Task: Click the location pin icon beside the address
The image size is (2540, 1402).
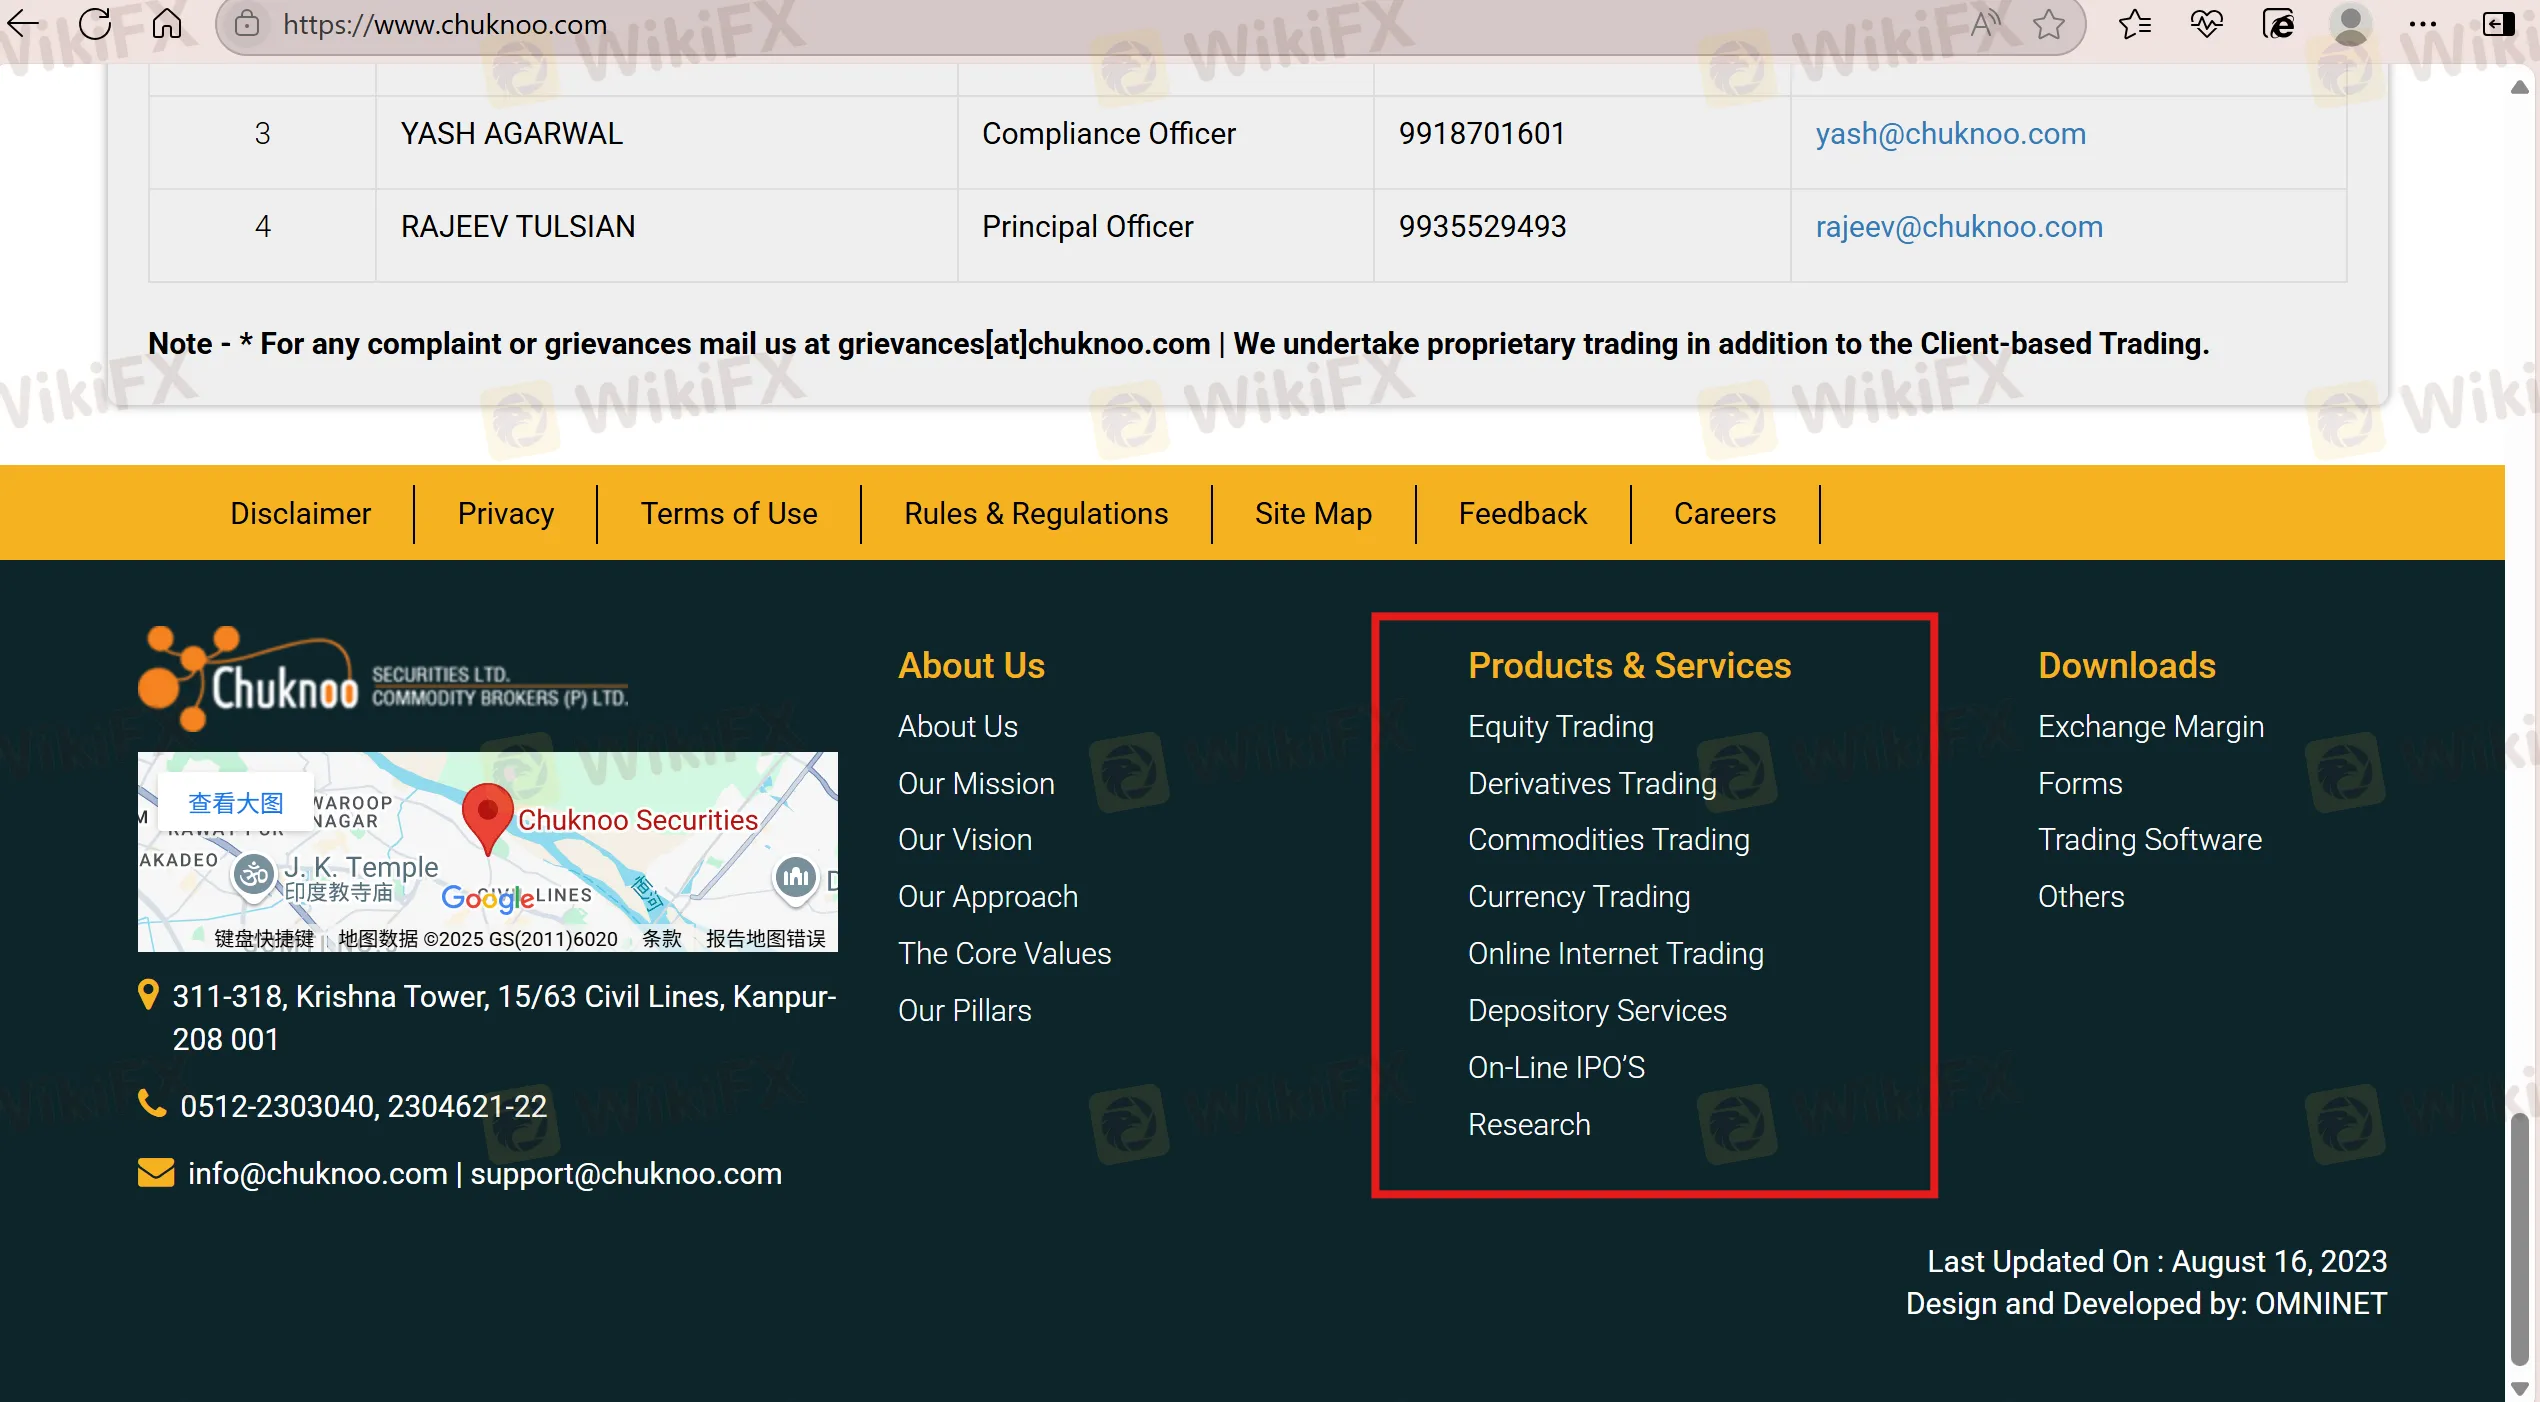Action: tap(149, 995)
